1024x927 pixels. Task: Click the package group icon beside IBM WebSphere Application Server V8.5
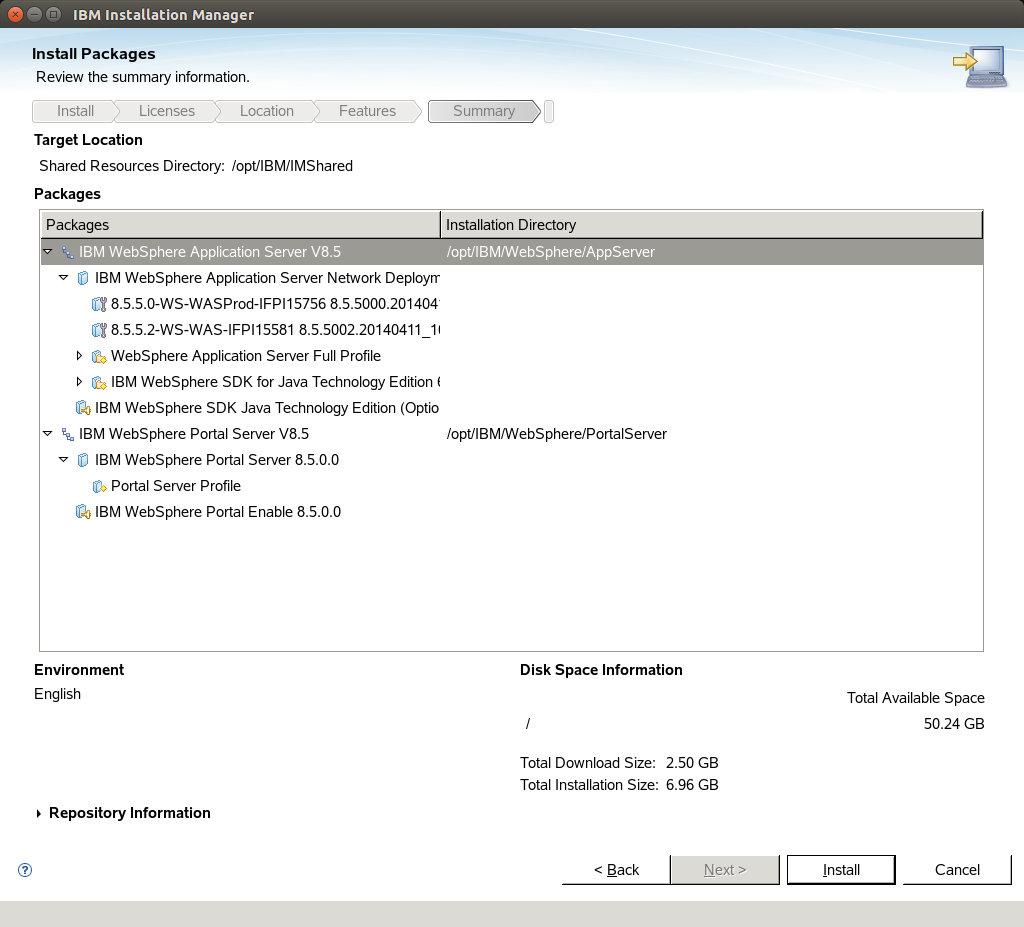point(67,252)
